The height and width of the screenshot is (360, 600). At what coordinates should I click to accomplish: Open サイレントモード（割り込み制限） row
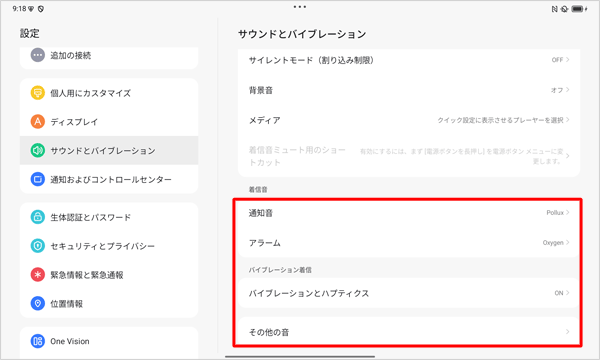pos(409,60)
